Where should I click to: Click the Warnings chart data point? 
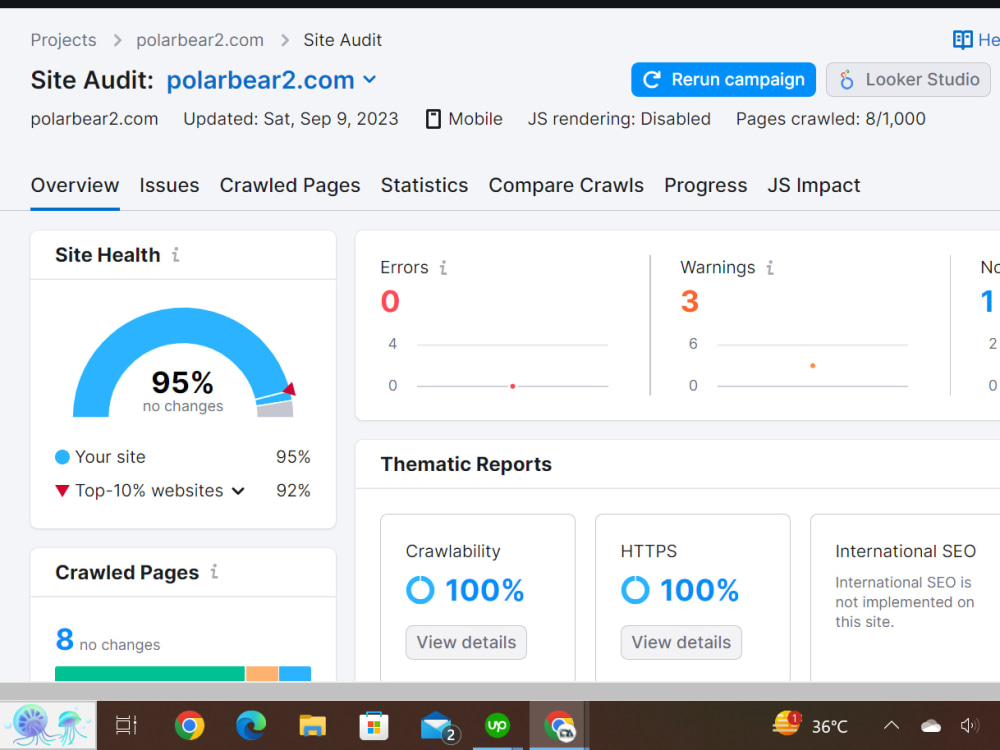point(812,365)
